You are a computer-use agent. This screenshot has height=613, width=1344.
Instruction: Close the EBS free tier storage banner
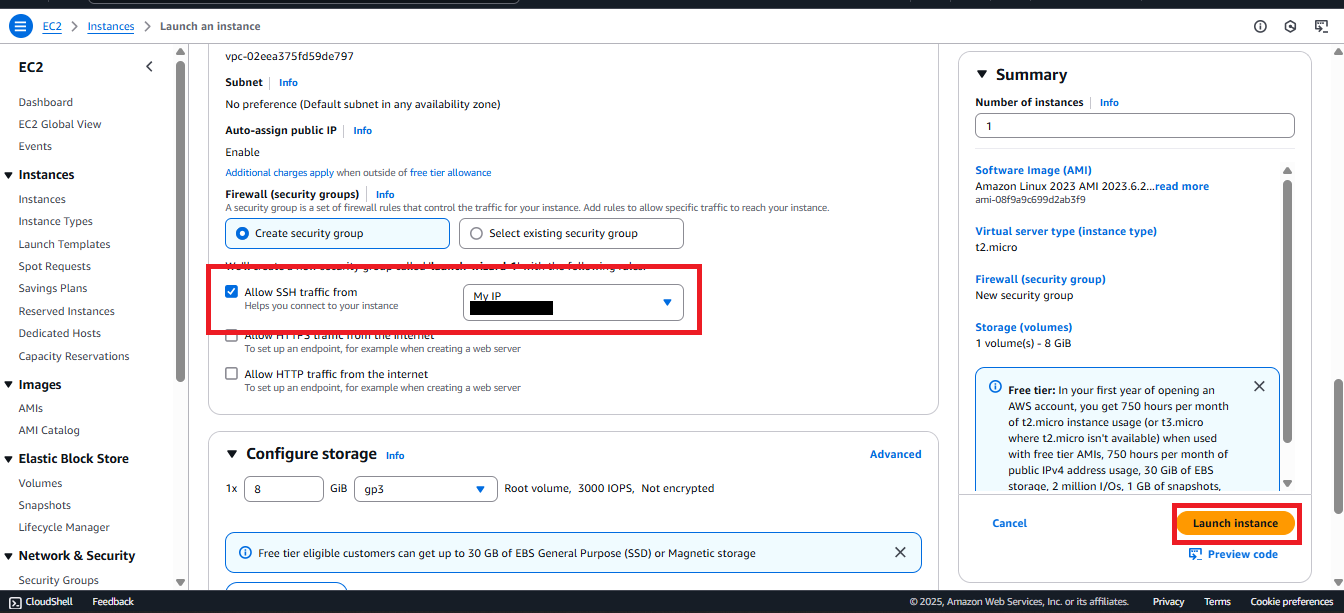(900, 552)
